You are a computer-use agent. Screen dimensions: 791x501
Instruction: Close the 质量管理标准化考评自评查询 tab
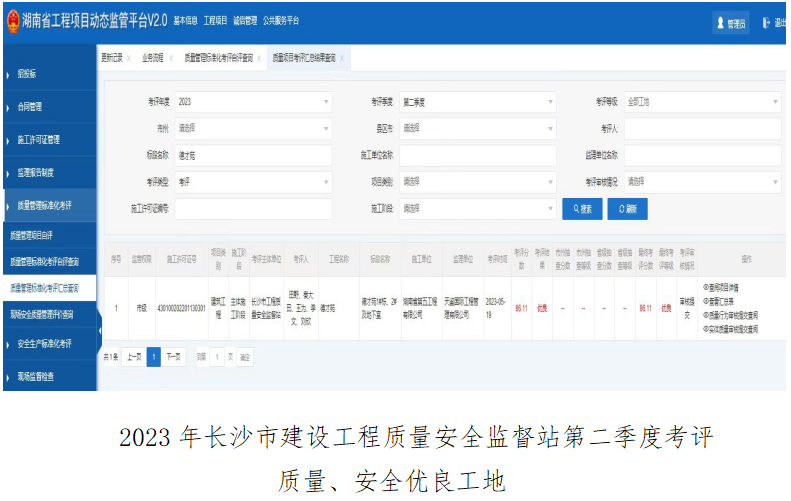(x=259, y=59)
